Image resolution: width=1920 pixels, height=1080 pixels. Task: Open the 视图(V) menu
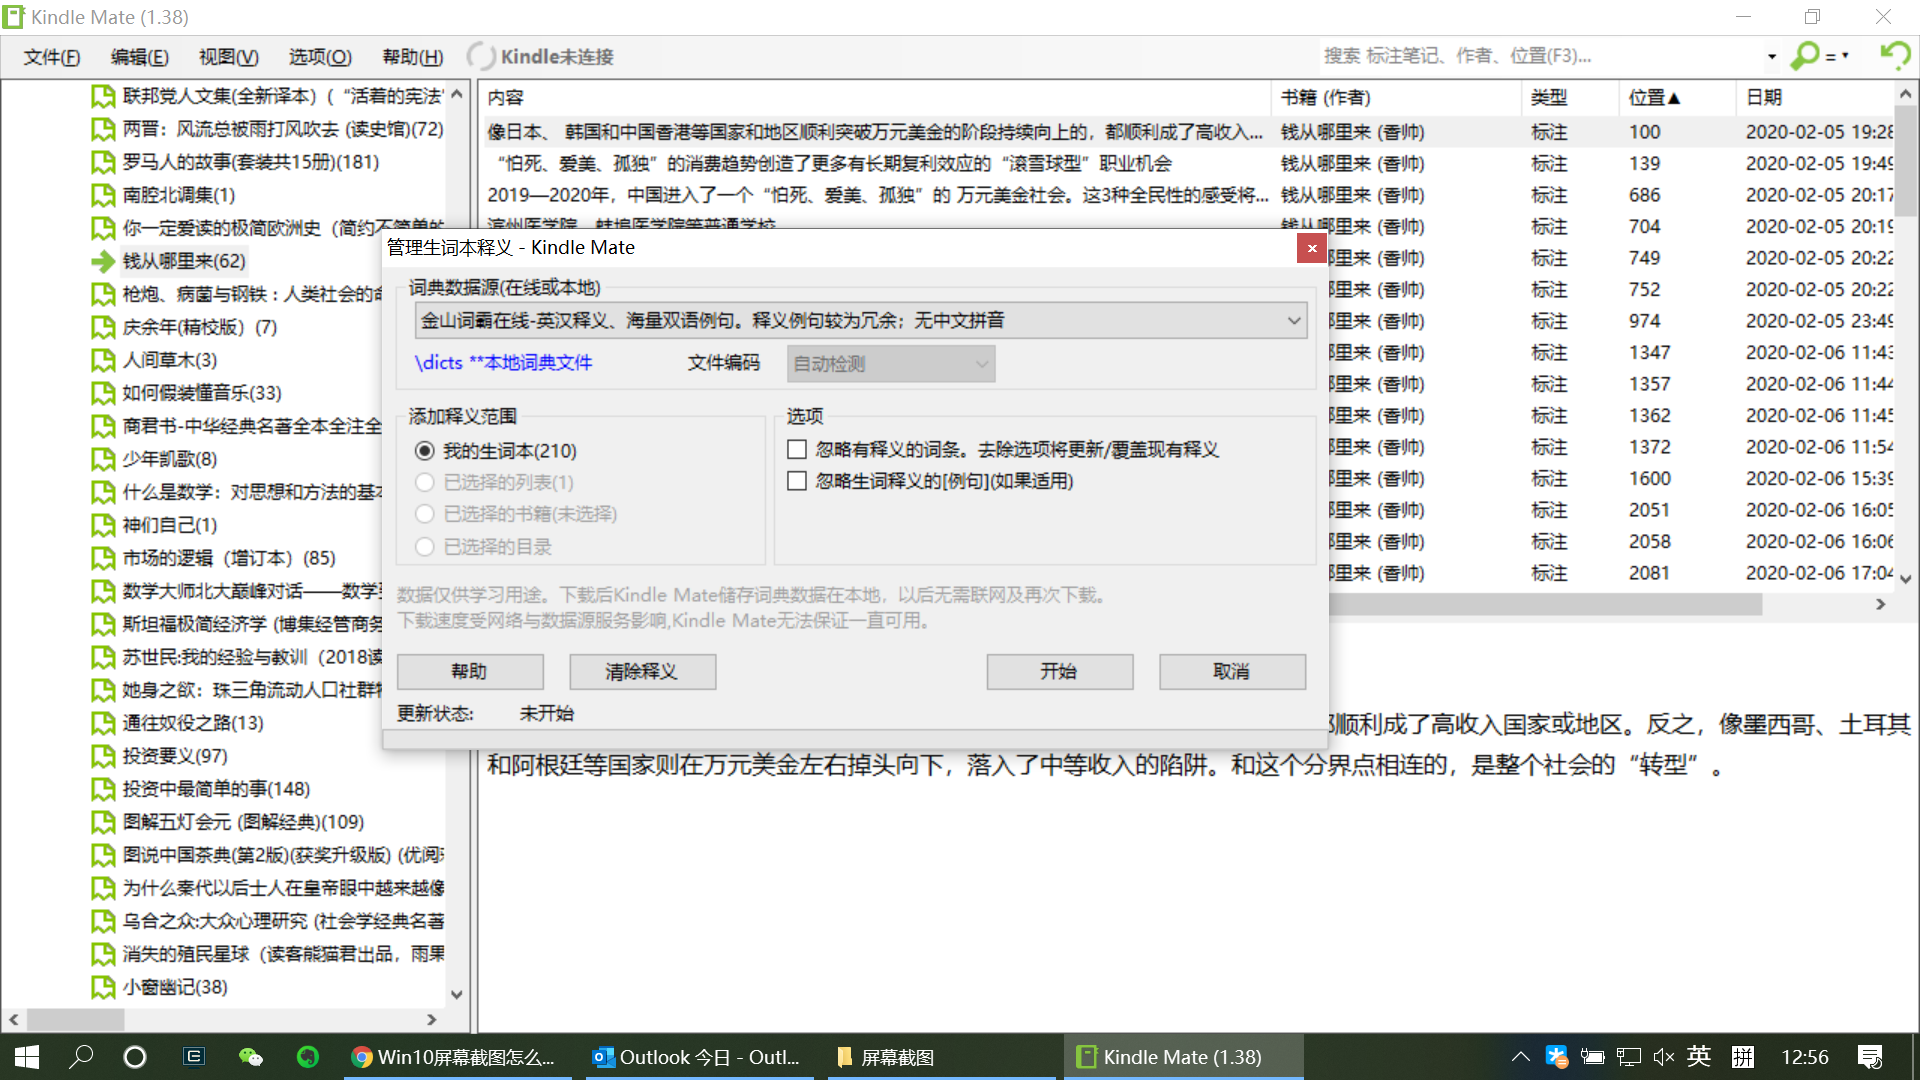228,57
